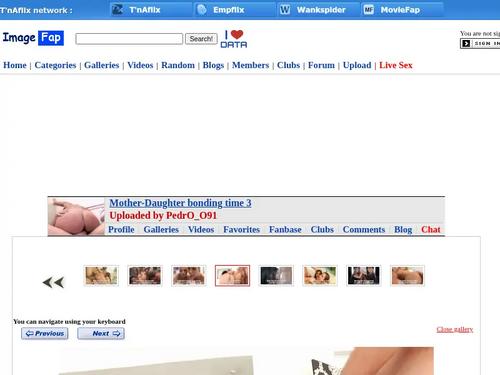Viewport: 500px width, 375px height.
Task: Open the Empflix network icon link
Action: coord(202,9)
